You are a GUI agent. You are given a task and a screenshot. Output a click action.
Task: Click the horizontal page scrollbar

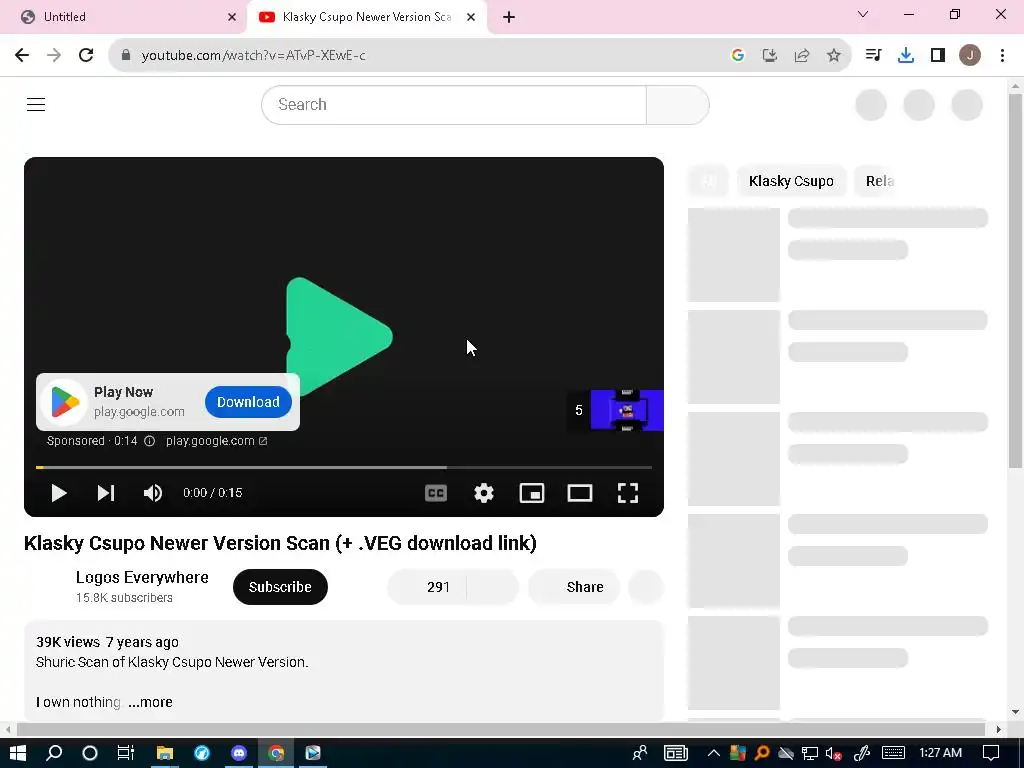(501, 729)
